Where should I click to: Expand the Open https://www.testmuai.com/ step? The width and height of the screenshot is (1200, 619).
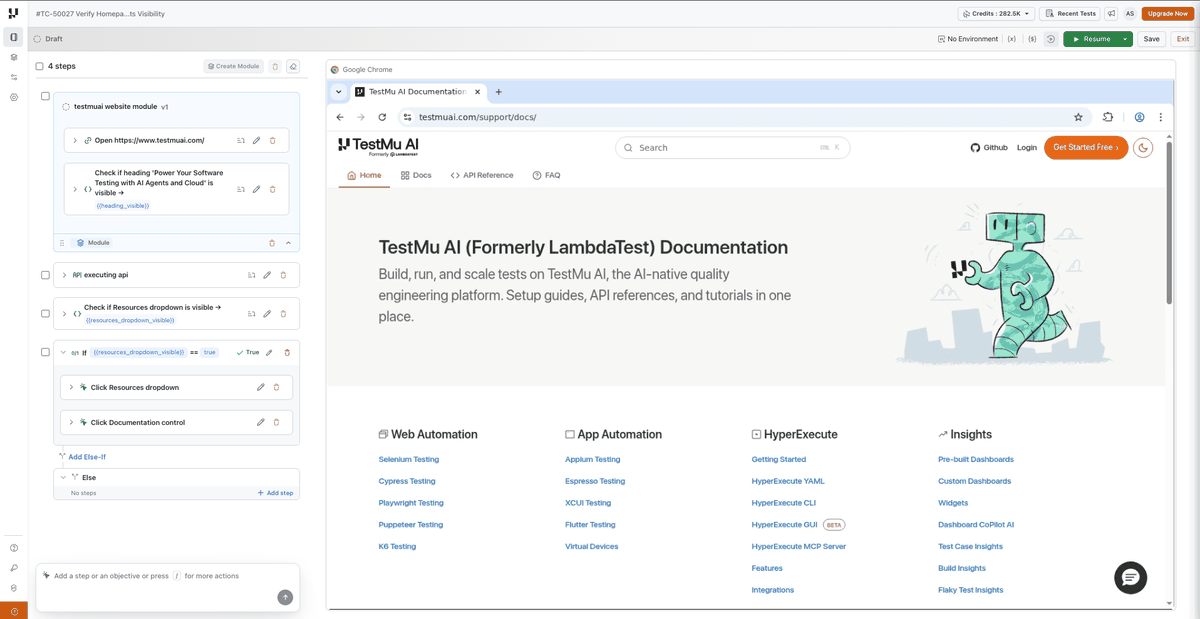pyautogui.click(x=75, y=141)
